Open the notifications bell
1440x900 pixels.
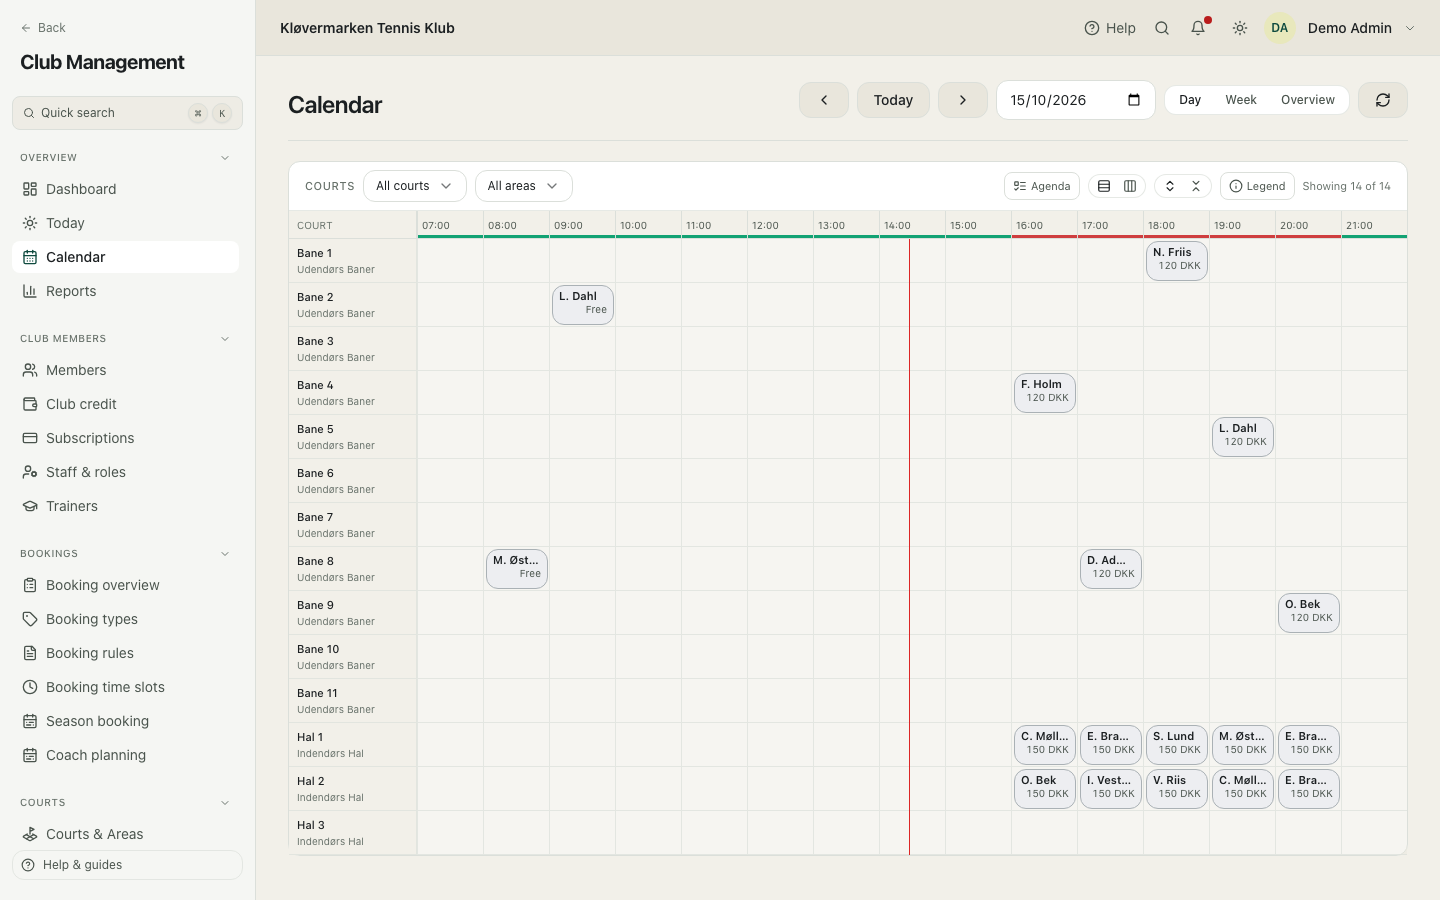click(x=1198, y=28)
